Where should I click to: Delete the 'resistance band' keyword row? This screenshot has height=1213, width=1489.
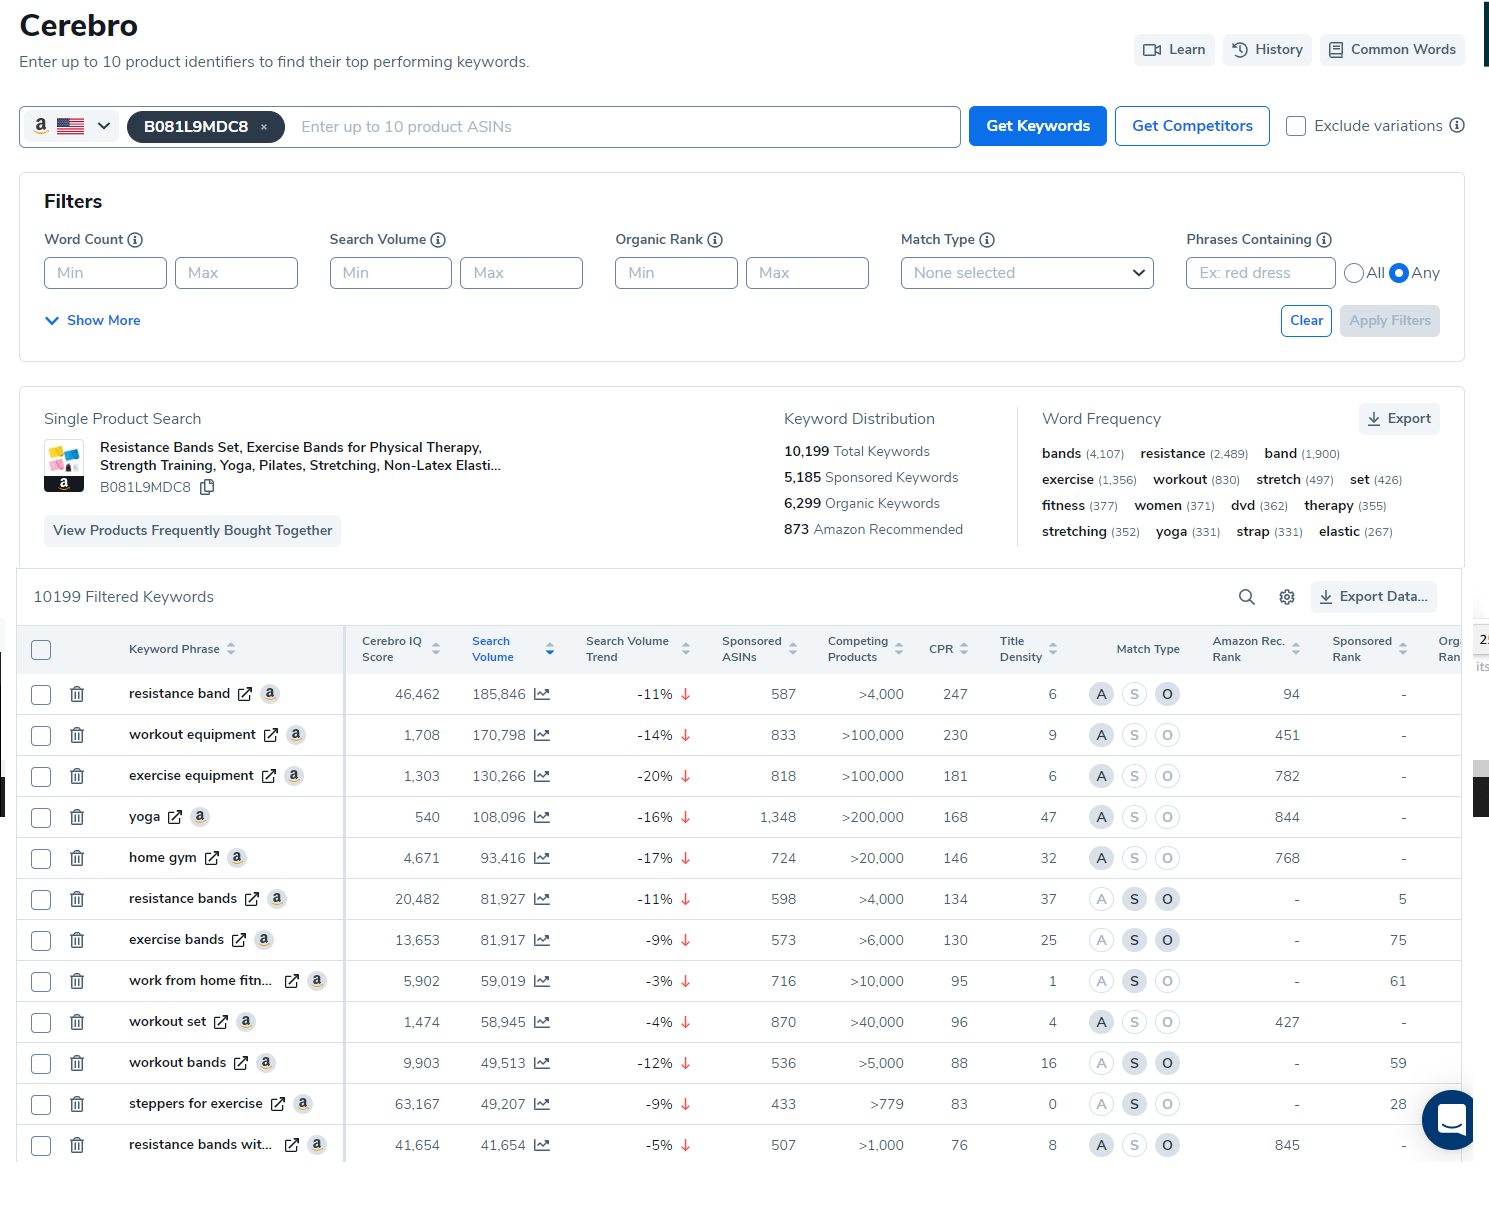pos(77,694)
